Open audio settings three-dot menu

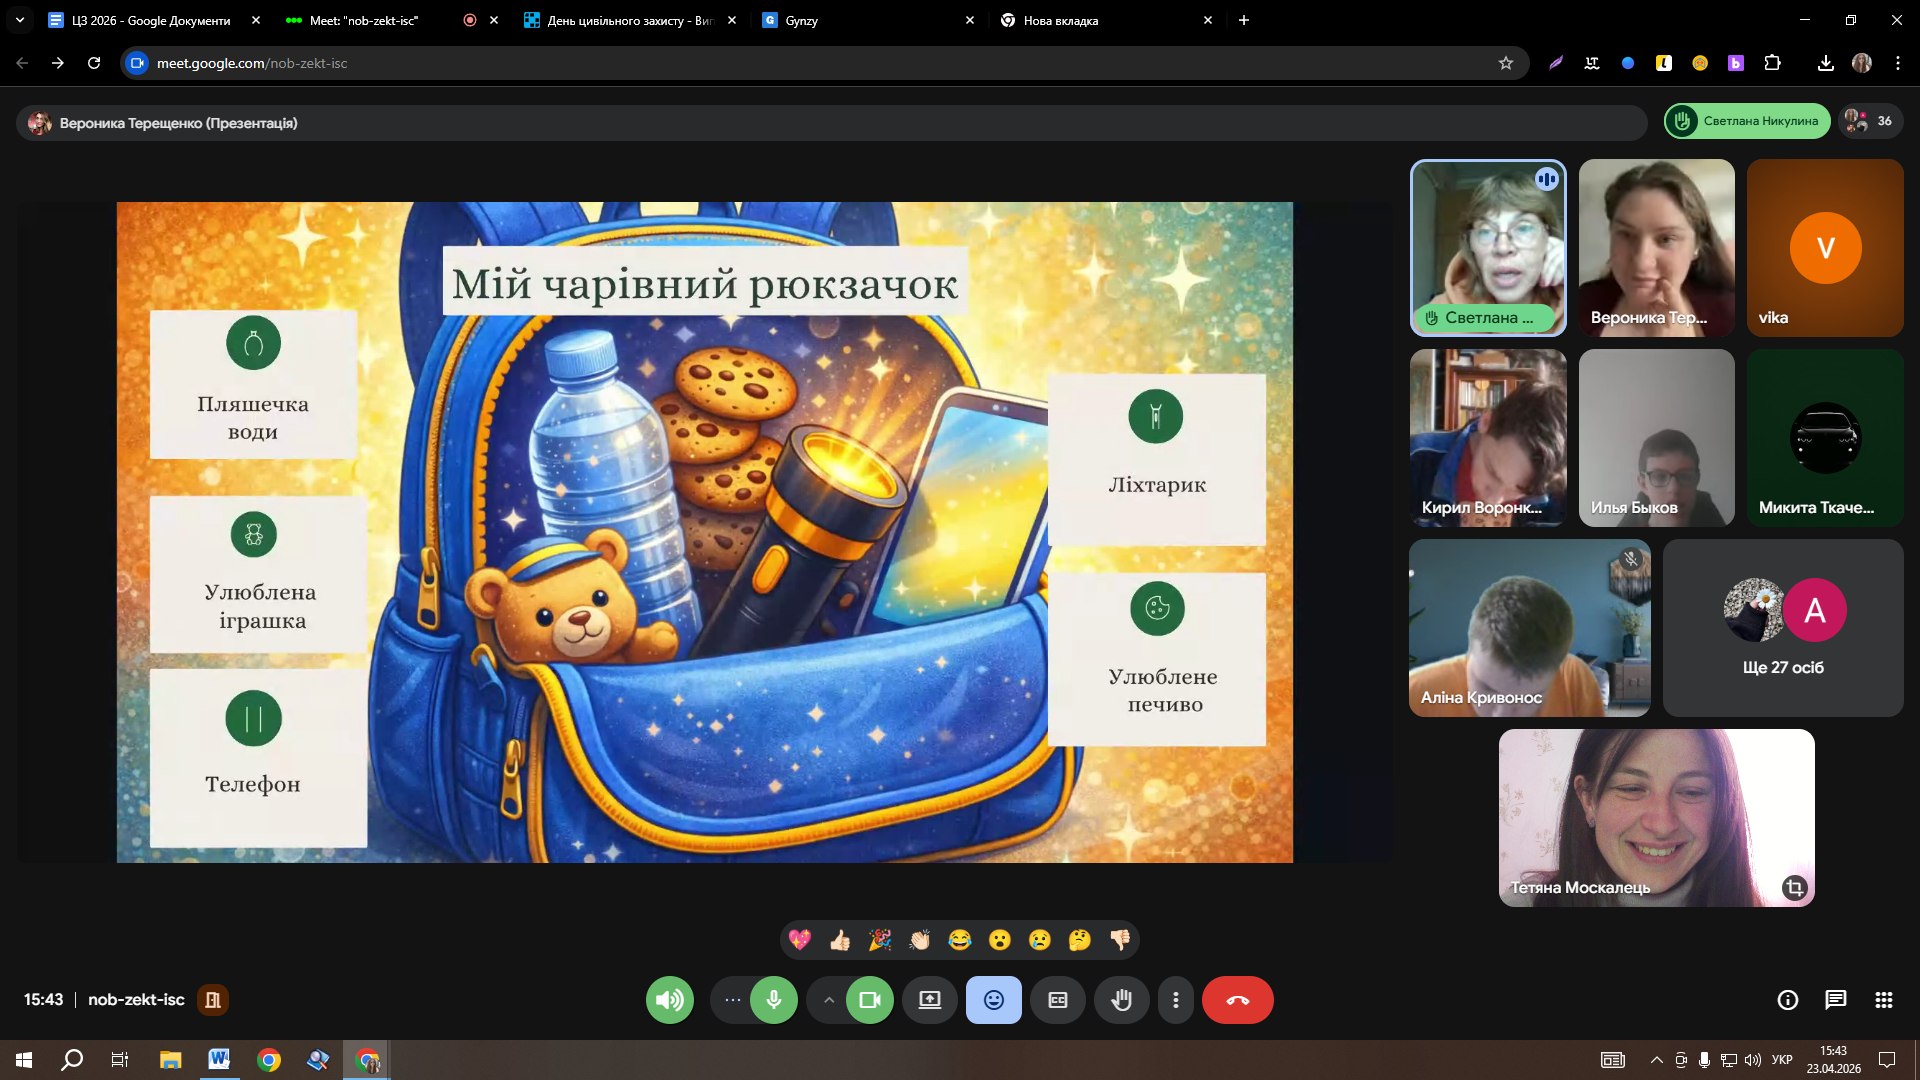[x=733, y=1000]
